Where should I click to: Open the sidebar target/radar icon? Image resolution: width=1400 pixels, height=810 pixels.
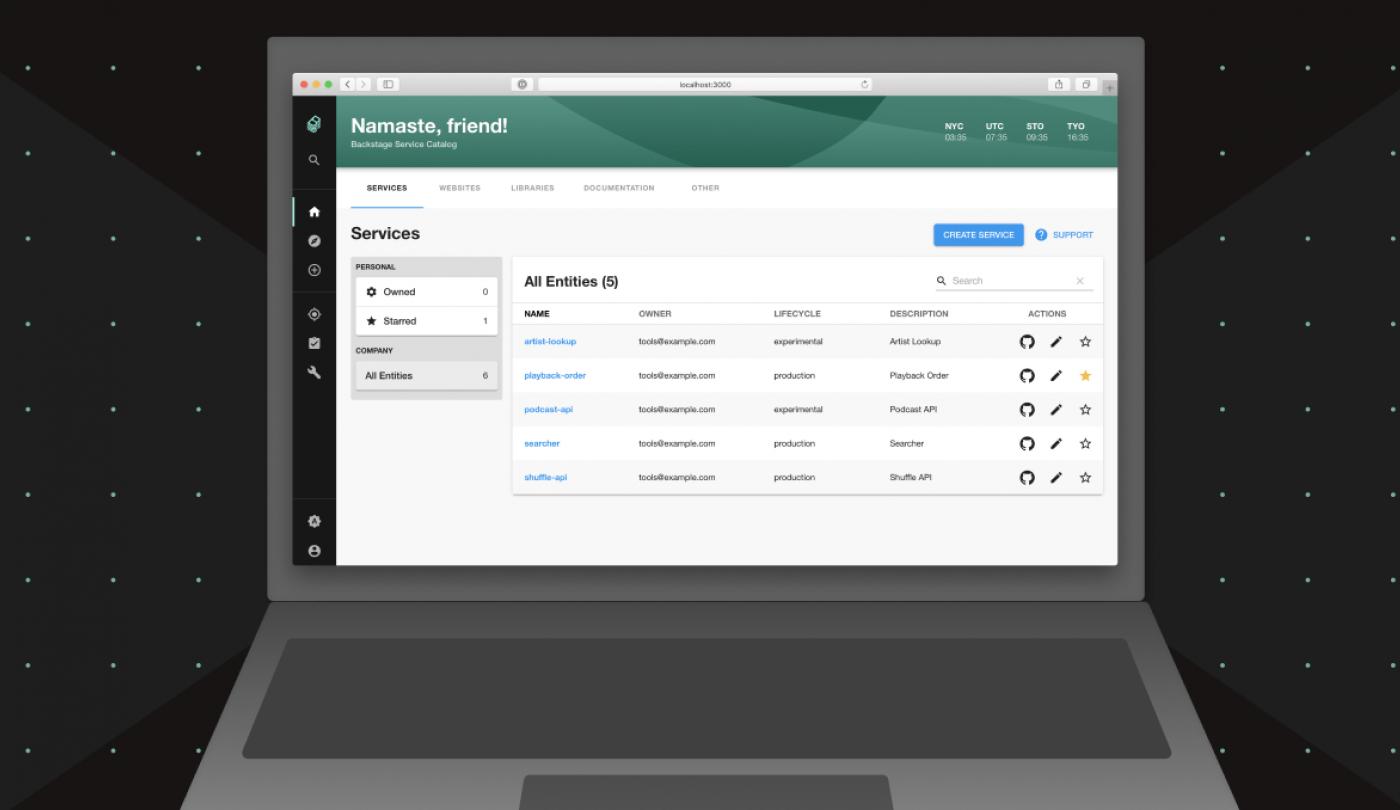tap(314, 314)
